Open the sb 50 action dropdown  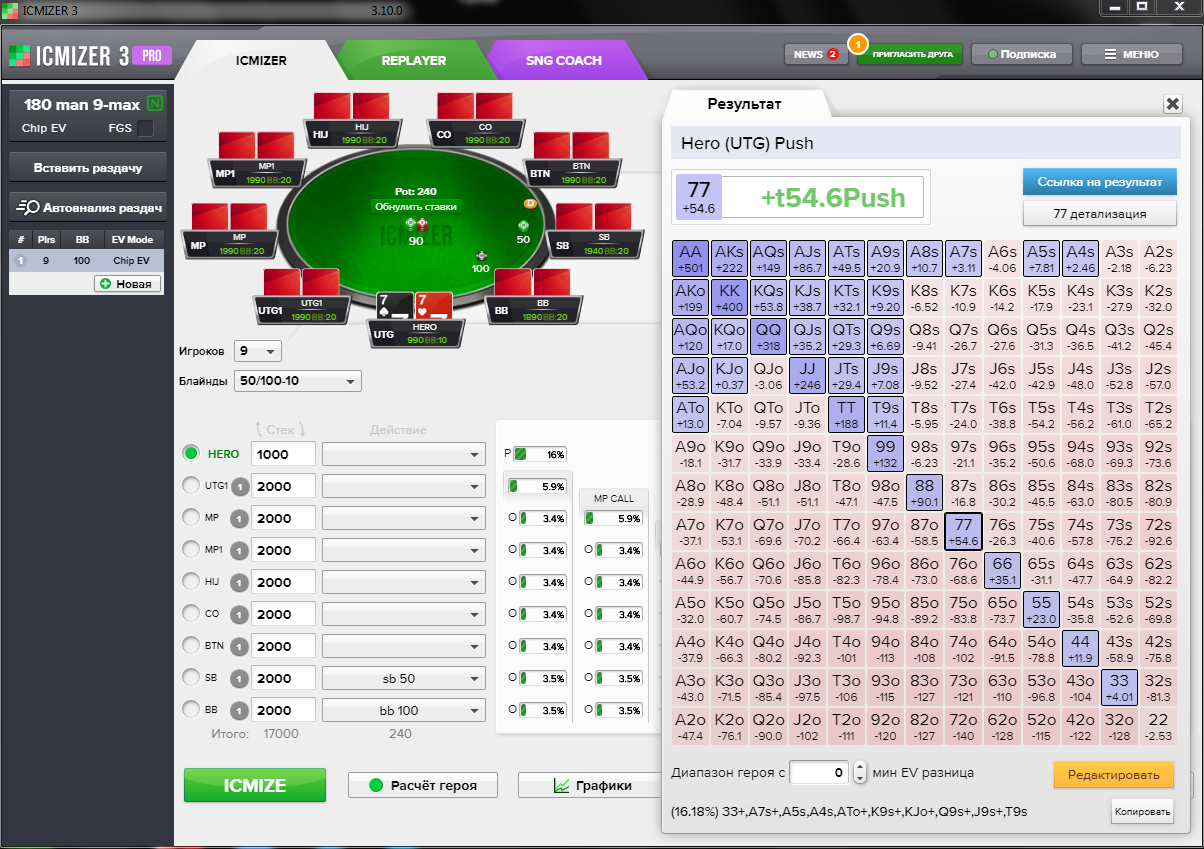click(x=404, y=678)
